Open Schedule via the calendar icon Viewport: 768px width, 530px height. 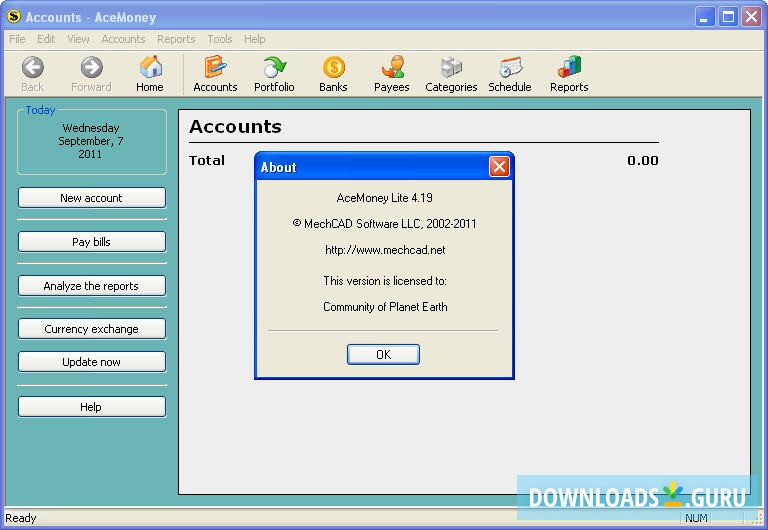pos(510,67)
